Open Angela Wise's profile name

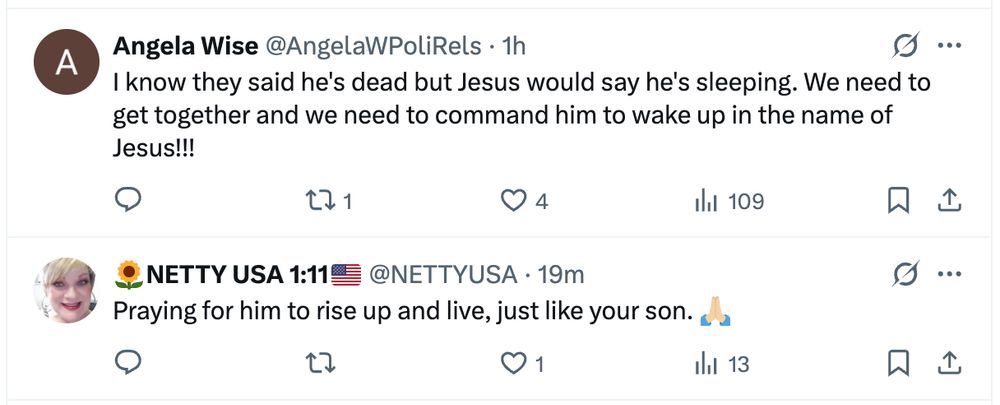point(183,46)
